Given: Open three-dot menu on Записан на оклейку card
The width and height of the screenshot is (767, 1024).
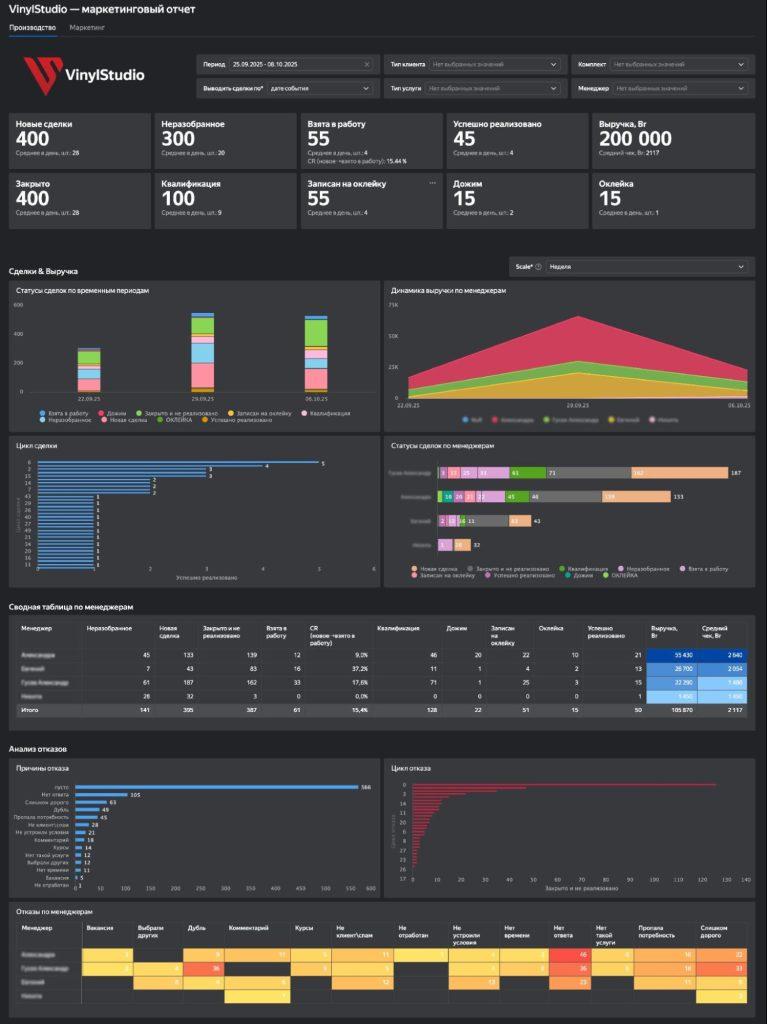Looking at the screenshot, I should 432,183.
